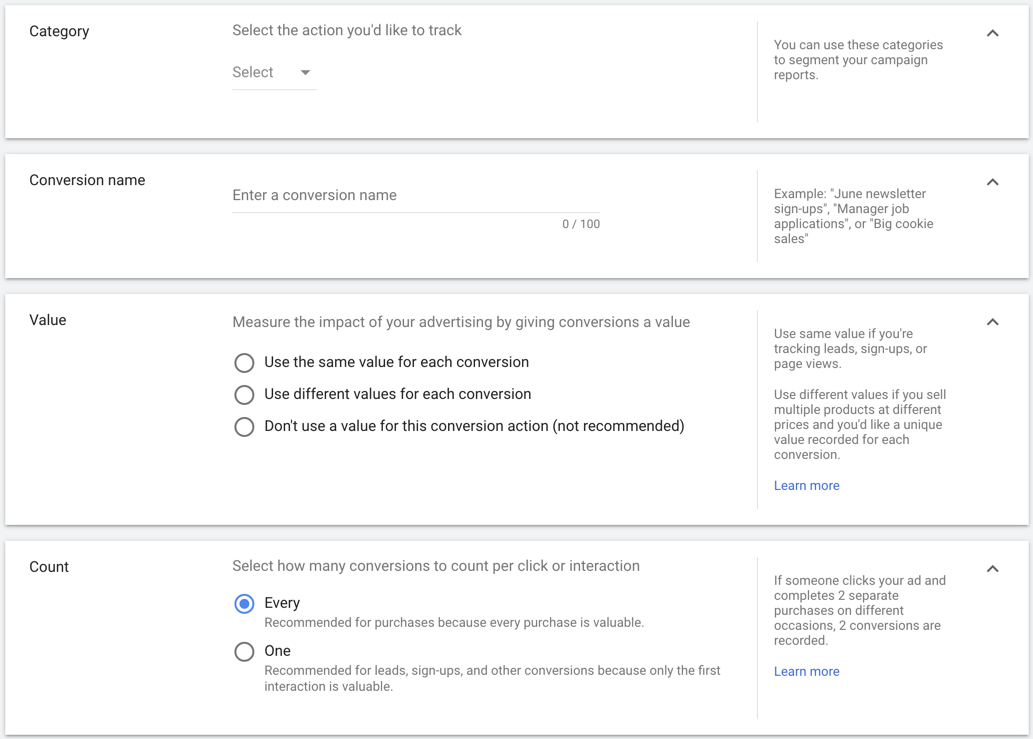Click the 'Conversion name' section heading

(87, 180)
